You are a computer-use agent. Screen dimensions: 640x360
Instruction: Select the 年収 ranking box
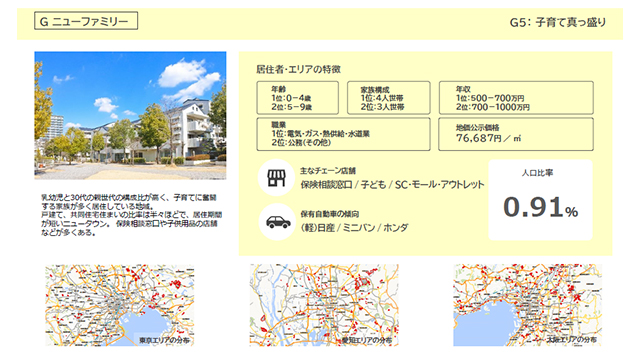coord(516,98)
